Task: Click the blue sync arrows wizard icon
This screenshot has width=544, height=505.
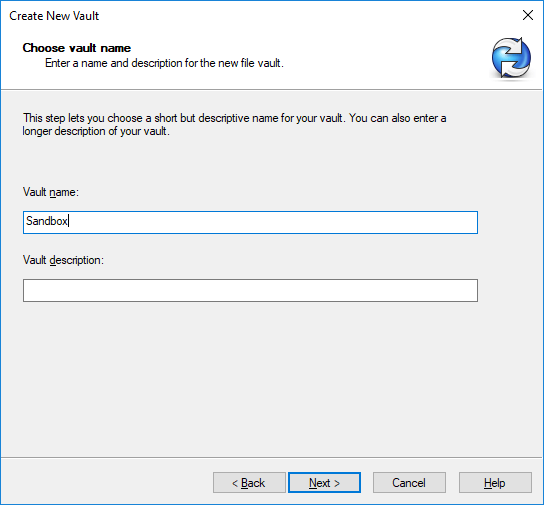Action: (511, 58)
